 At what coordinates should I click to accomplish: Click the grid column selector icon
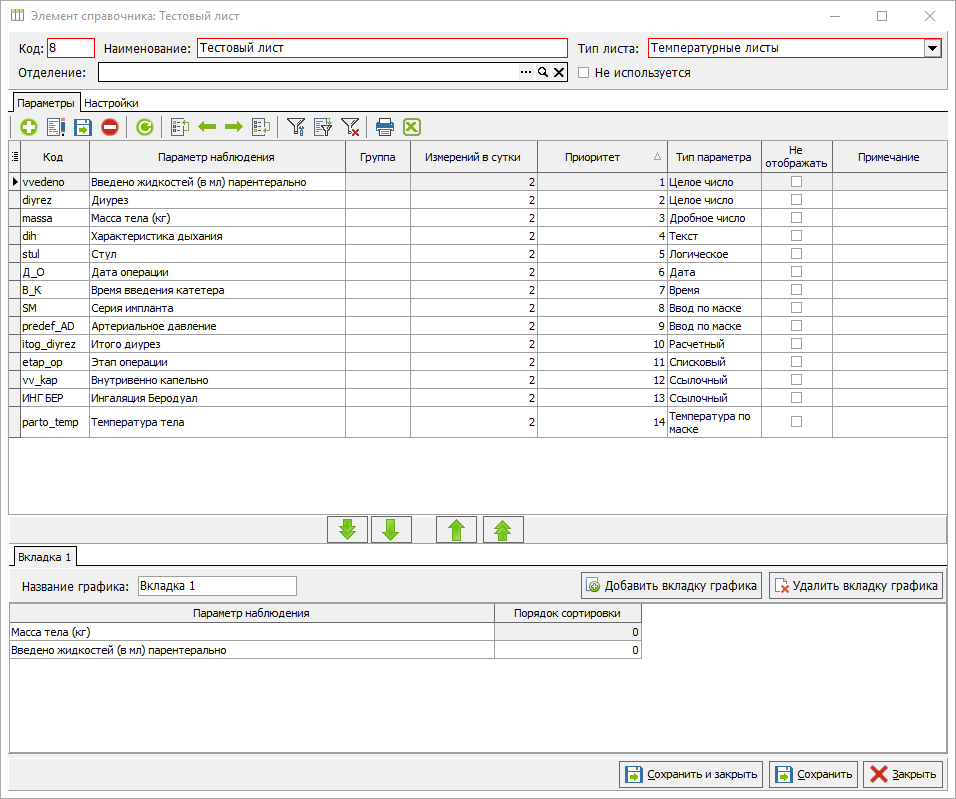[15, 157]
